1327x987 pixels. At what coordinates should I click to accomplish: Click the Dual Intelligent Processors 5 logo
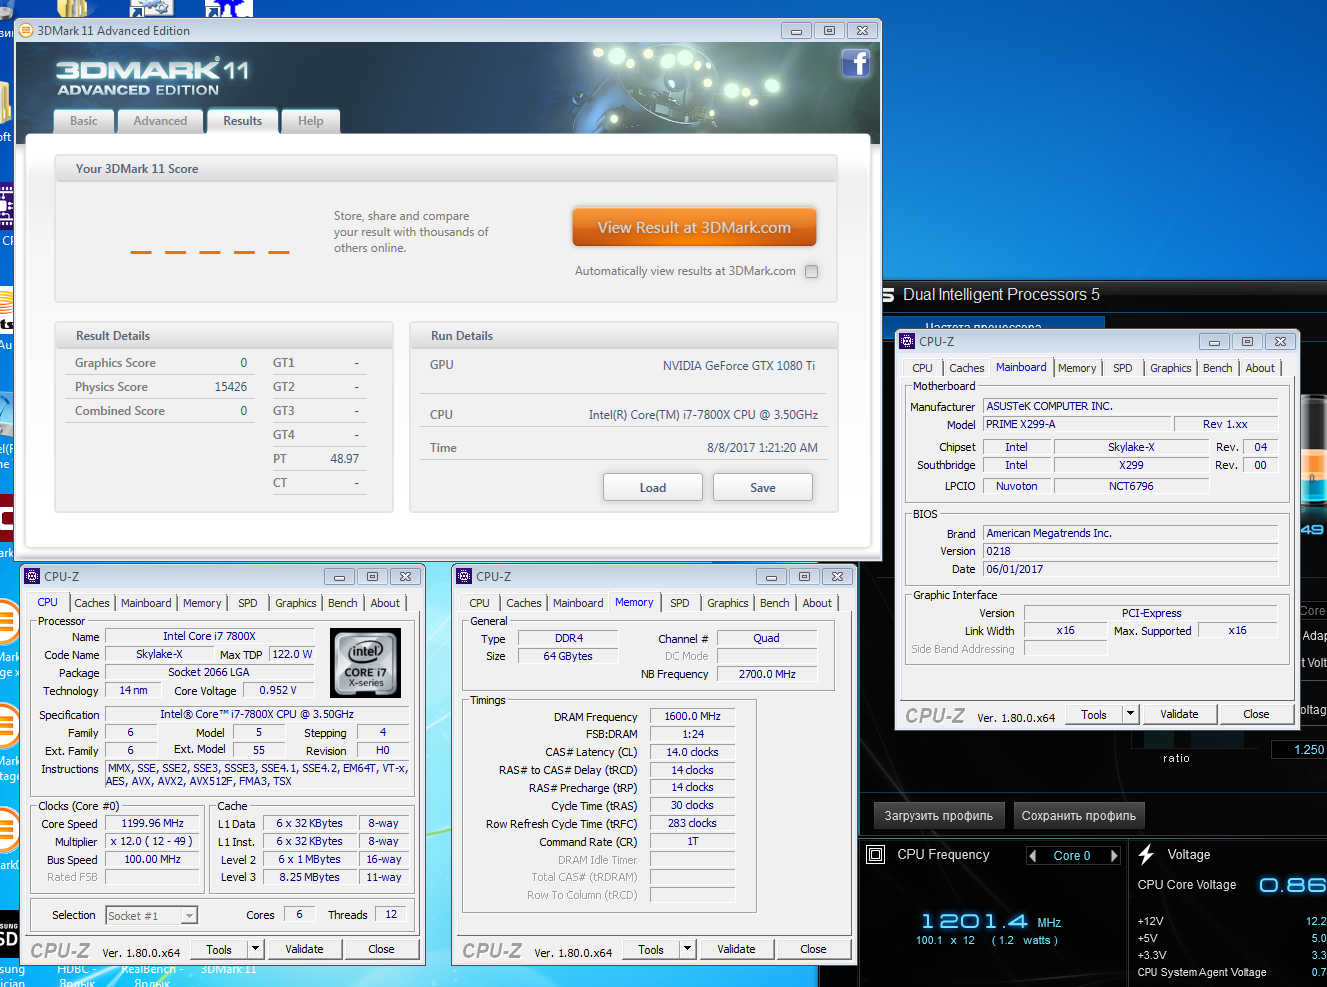[888, 295]
